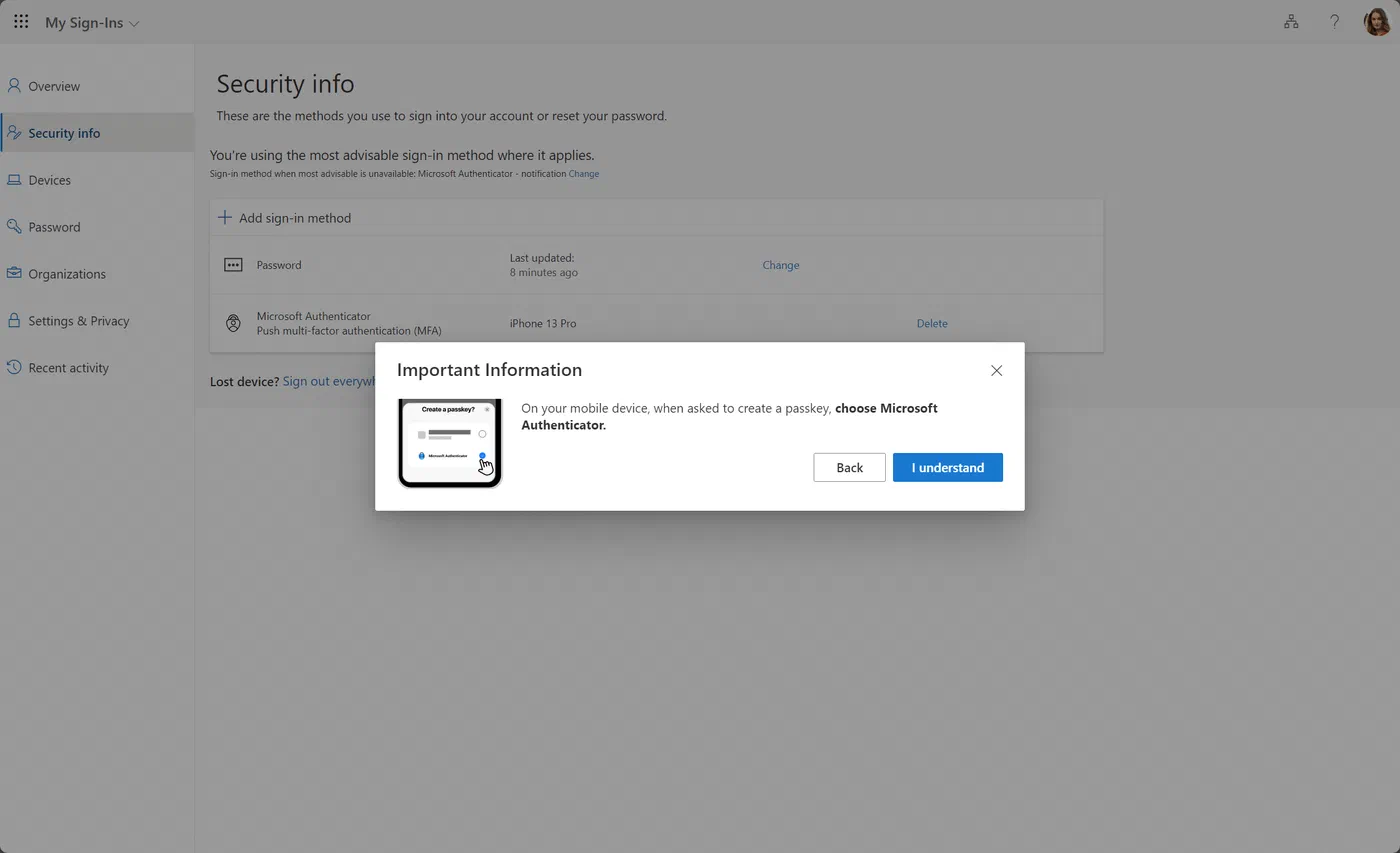Click the Important Information dialog title
This screenshot has width=1400, height=853.
[x=489, y=370]
